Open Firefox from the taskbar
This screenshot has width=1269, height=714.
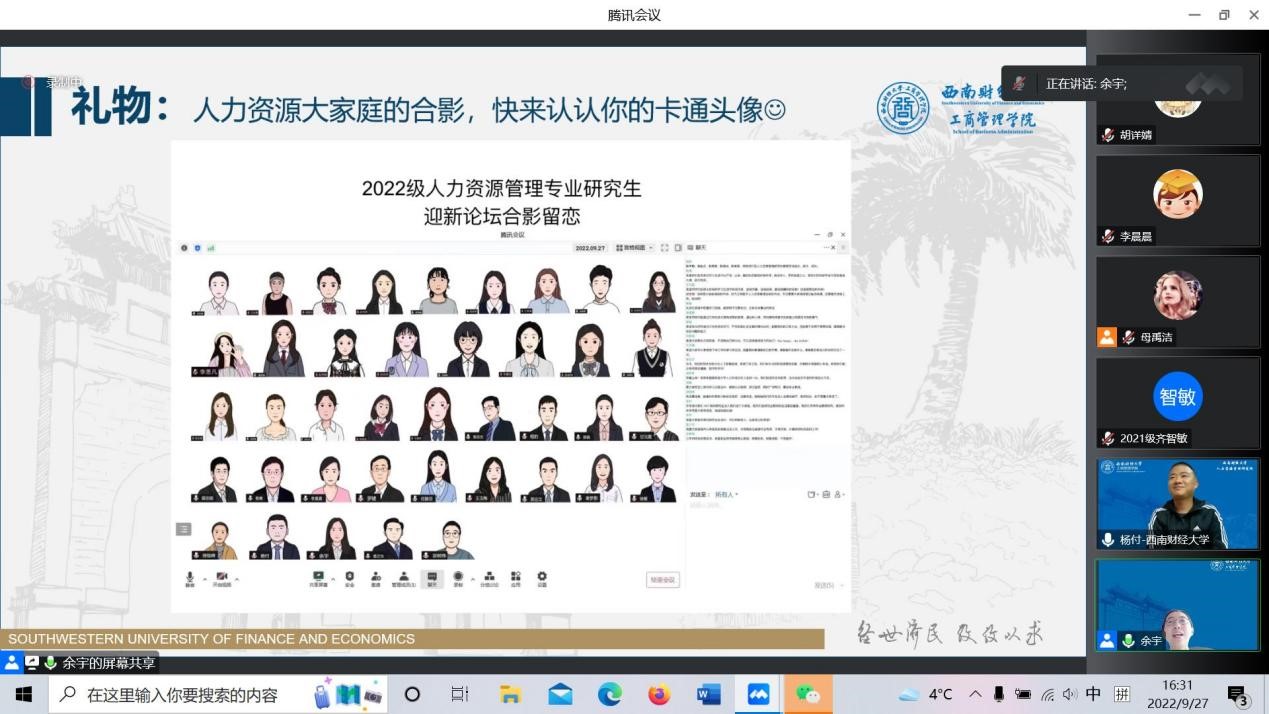(x=658, y=694)
